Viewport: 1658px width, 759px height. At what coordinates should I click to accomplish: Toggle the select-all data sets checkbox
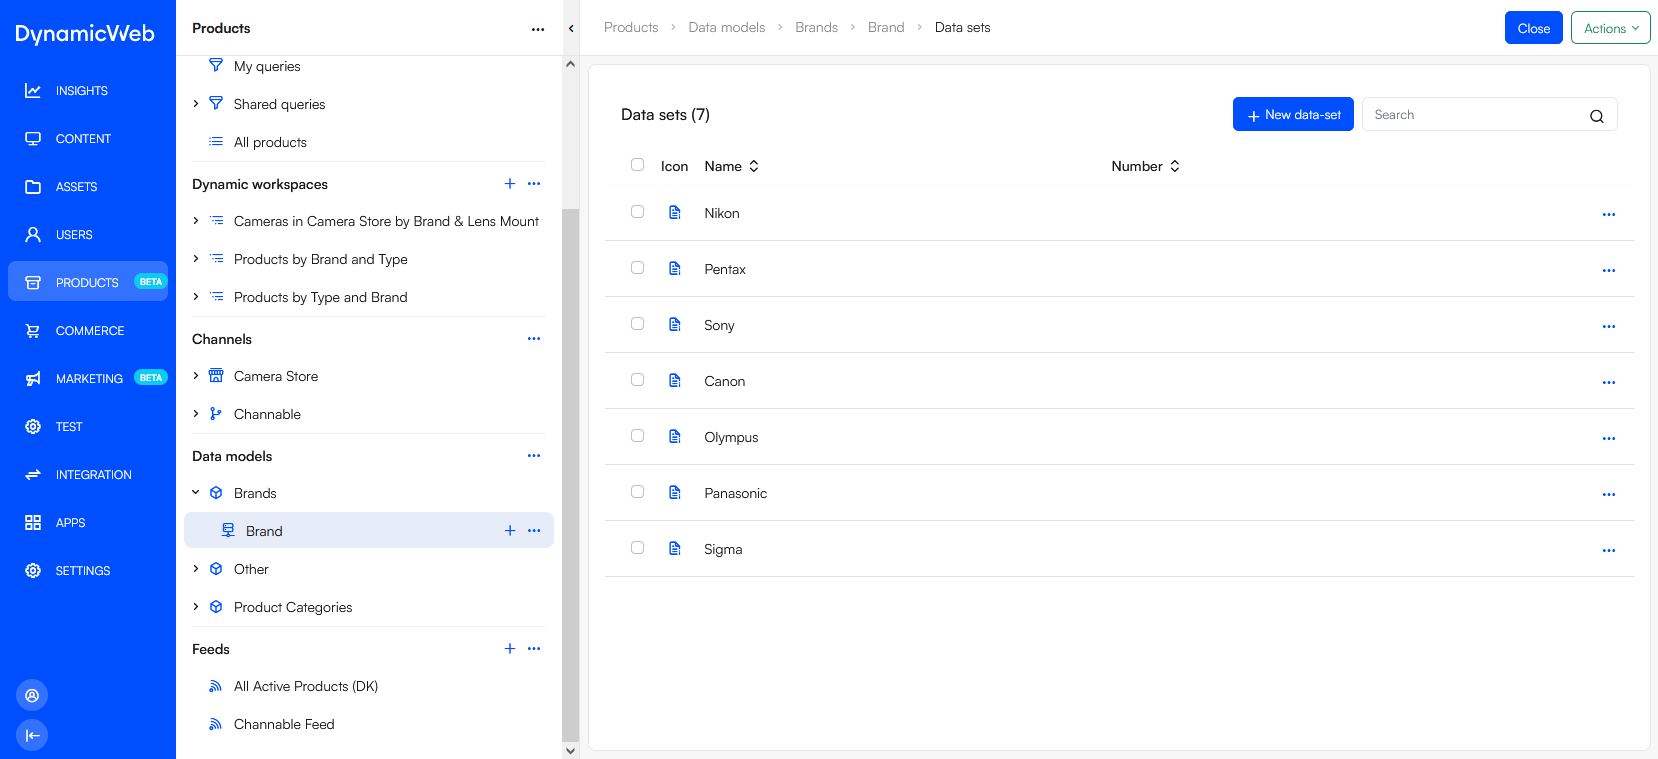pyautogui.click(x=637, y=165)
